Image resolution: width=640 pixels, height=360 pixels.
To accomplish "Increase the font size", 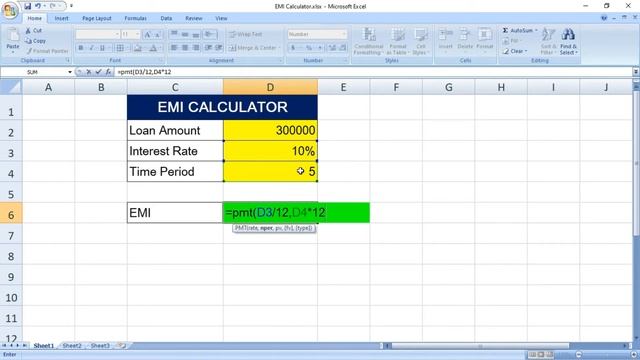I will (147, 35).
